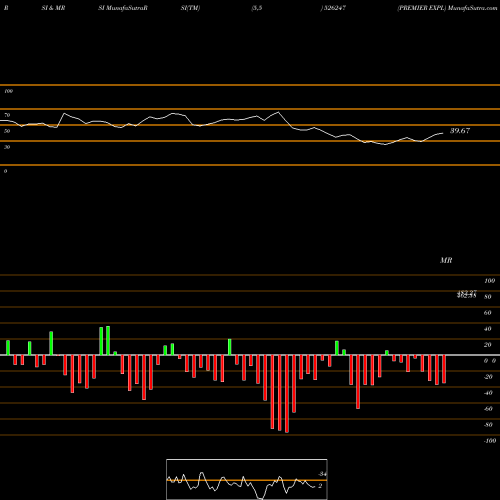
Task: Click the MR scale label 40
Action: point(488,329)
